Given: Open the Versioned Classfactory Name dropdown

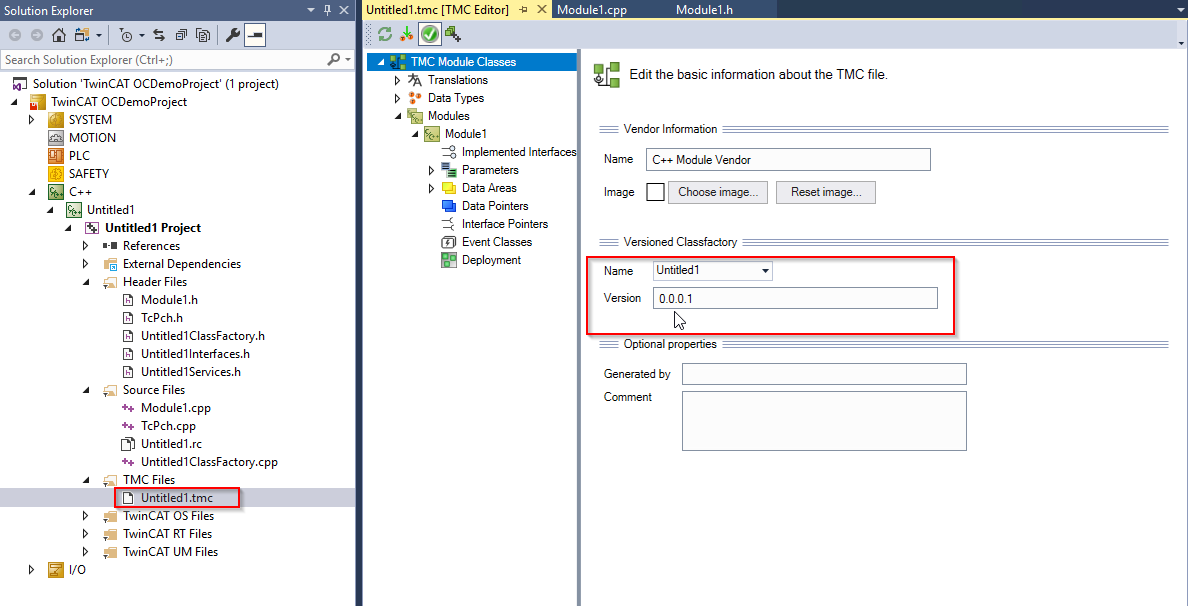Looking at the screenshot, I should (x=765, y=270).
